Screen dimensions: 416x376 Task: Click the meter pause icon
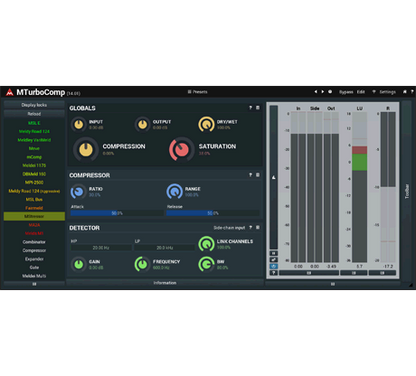273,254
